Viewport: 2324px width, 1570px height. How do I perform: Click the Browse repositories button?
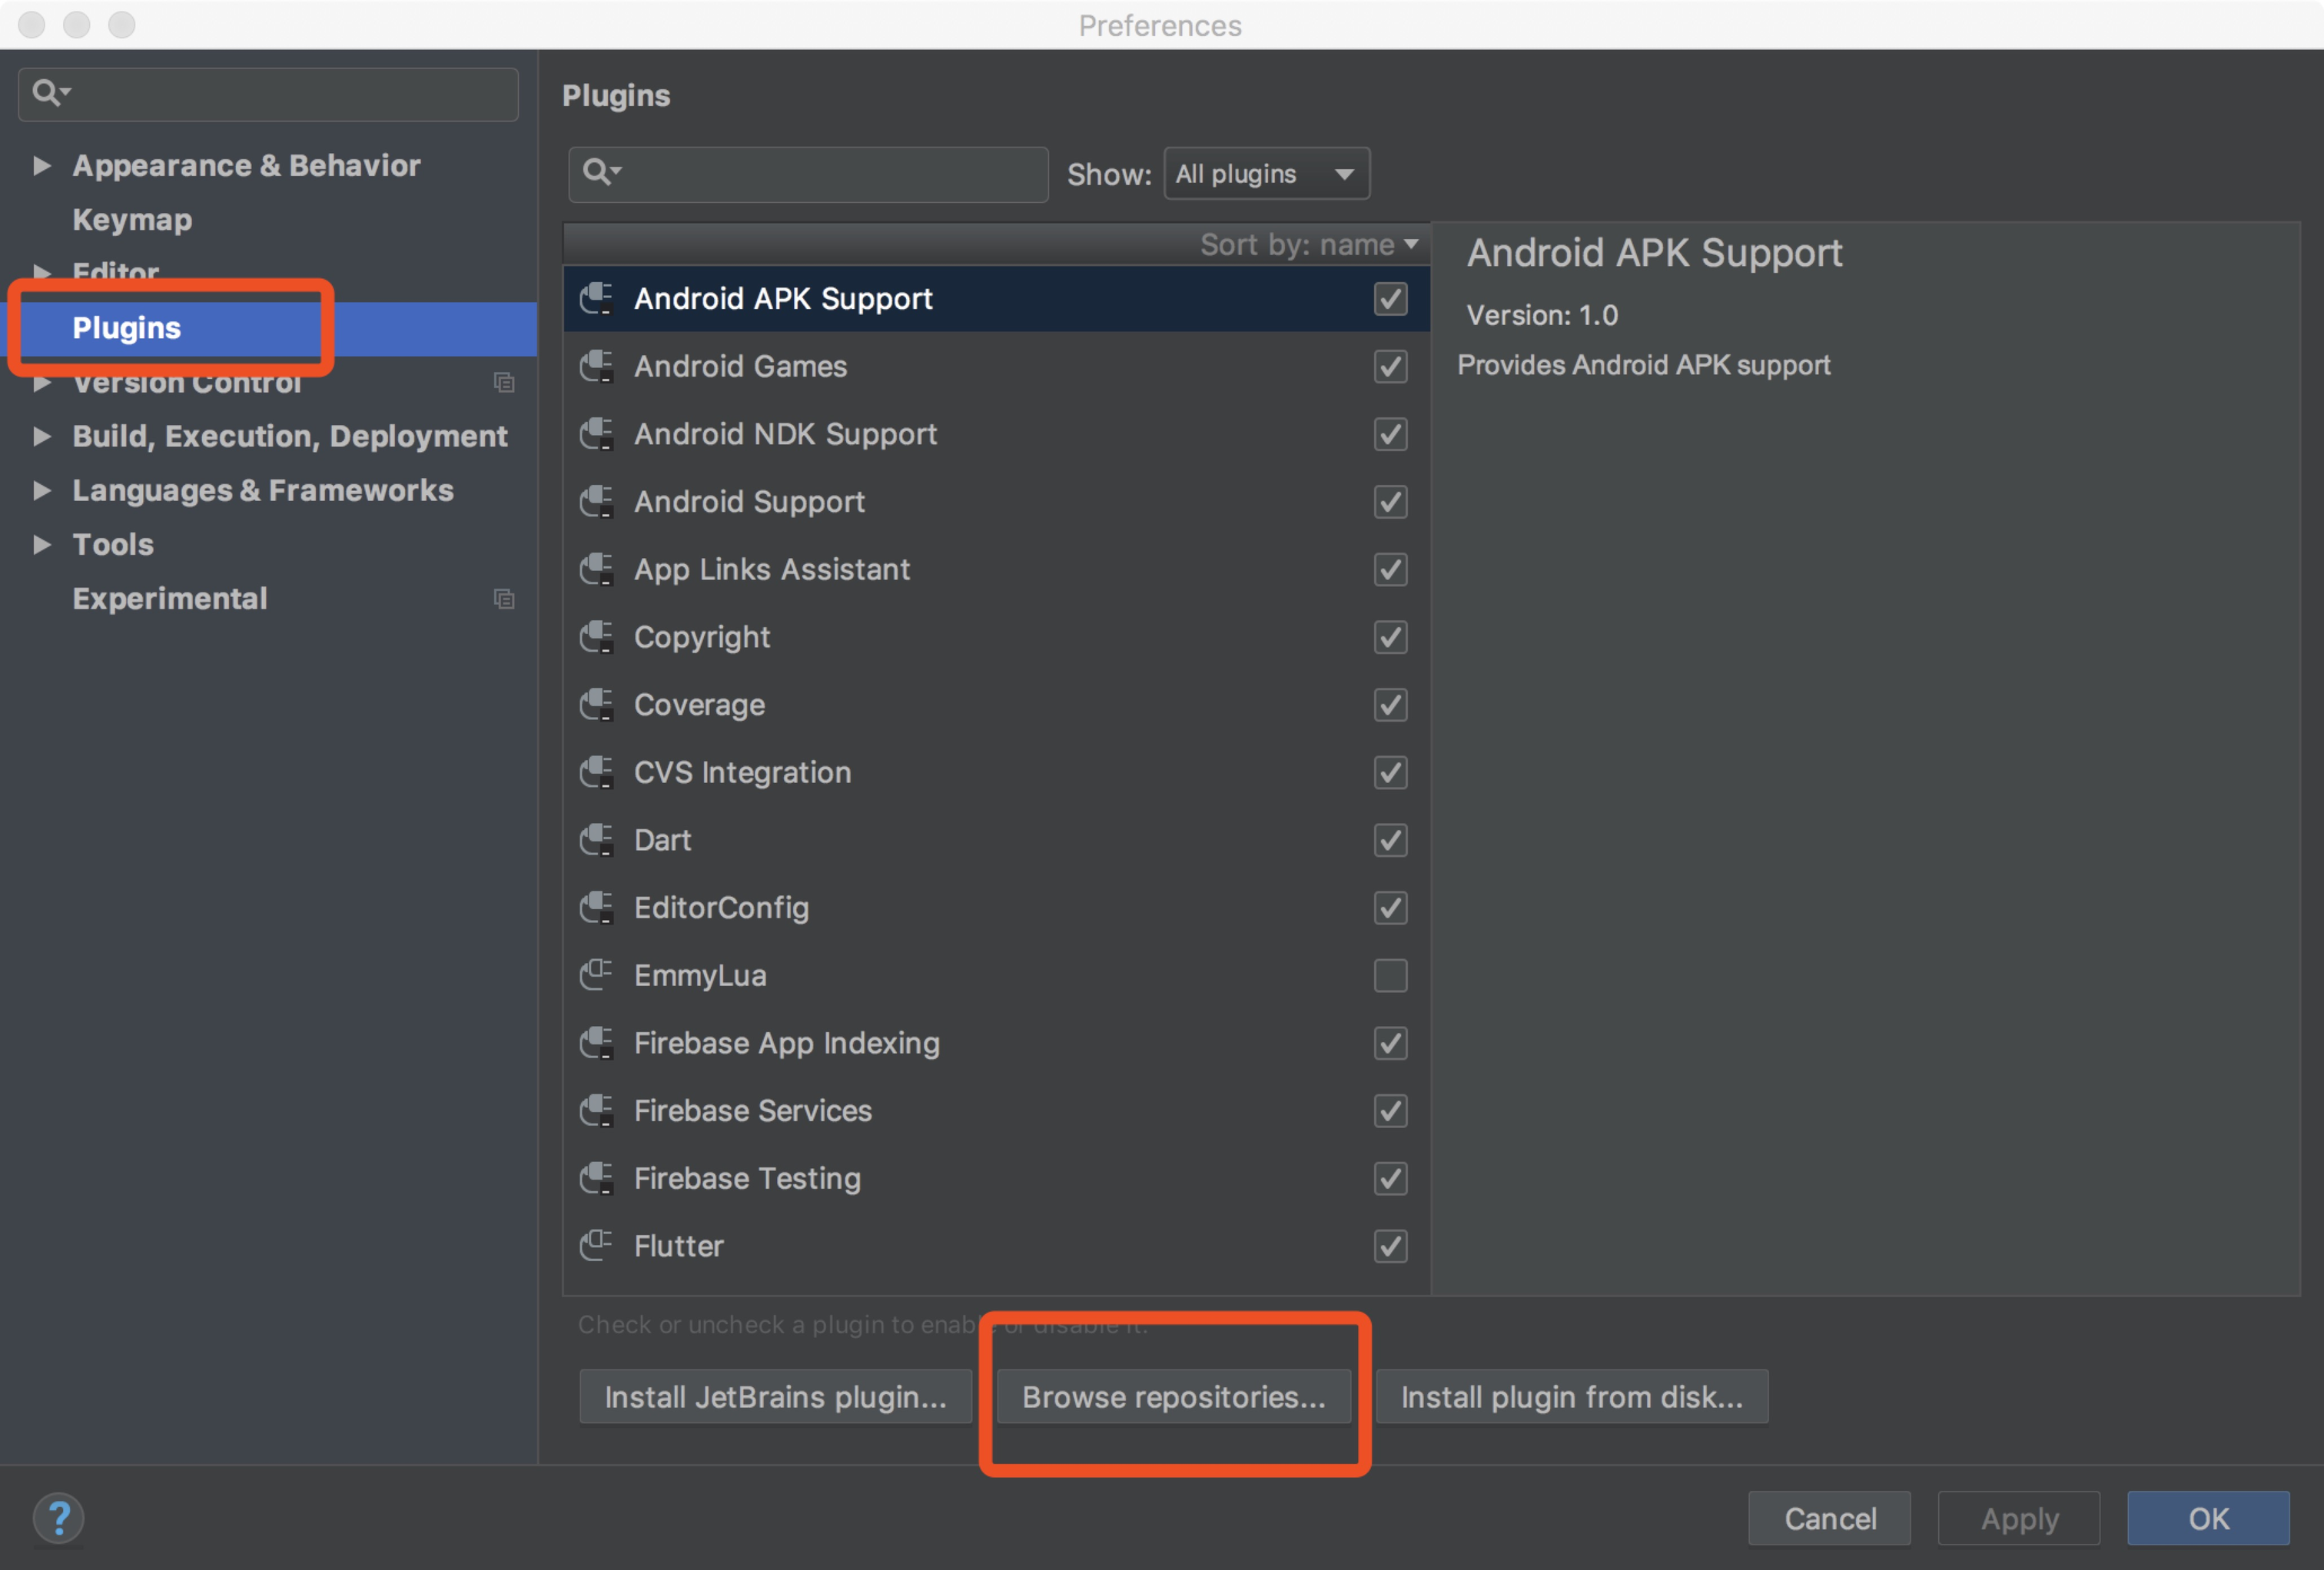1174,1396
